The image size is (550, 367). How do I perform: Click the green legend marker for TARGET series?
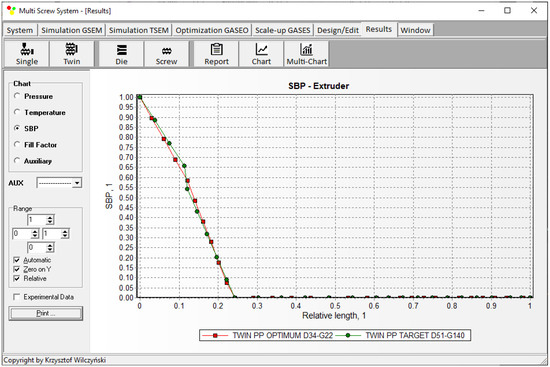[x=348, y=335]
